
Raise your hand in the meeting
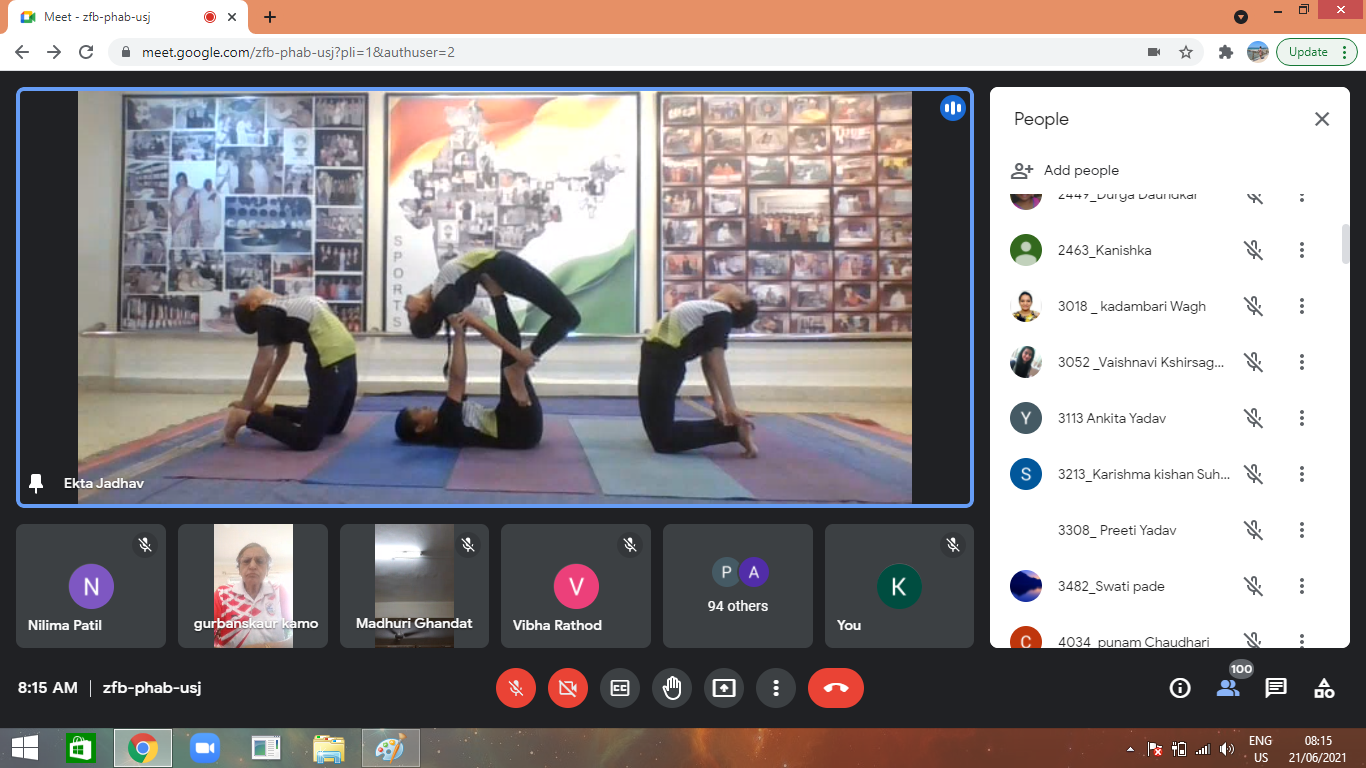coord(672,688)
